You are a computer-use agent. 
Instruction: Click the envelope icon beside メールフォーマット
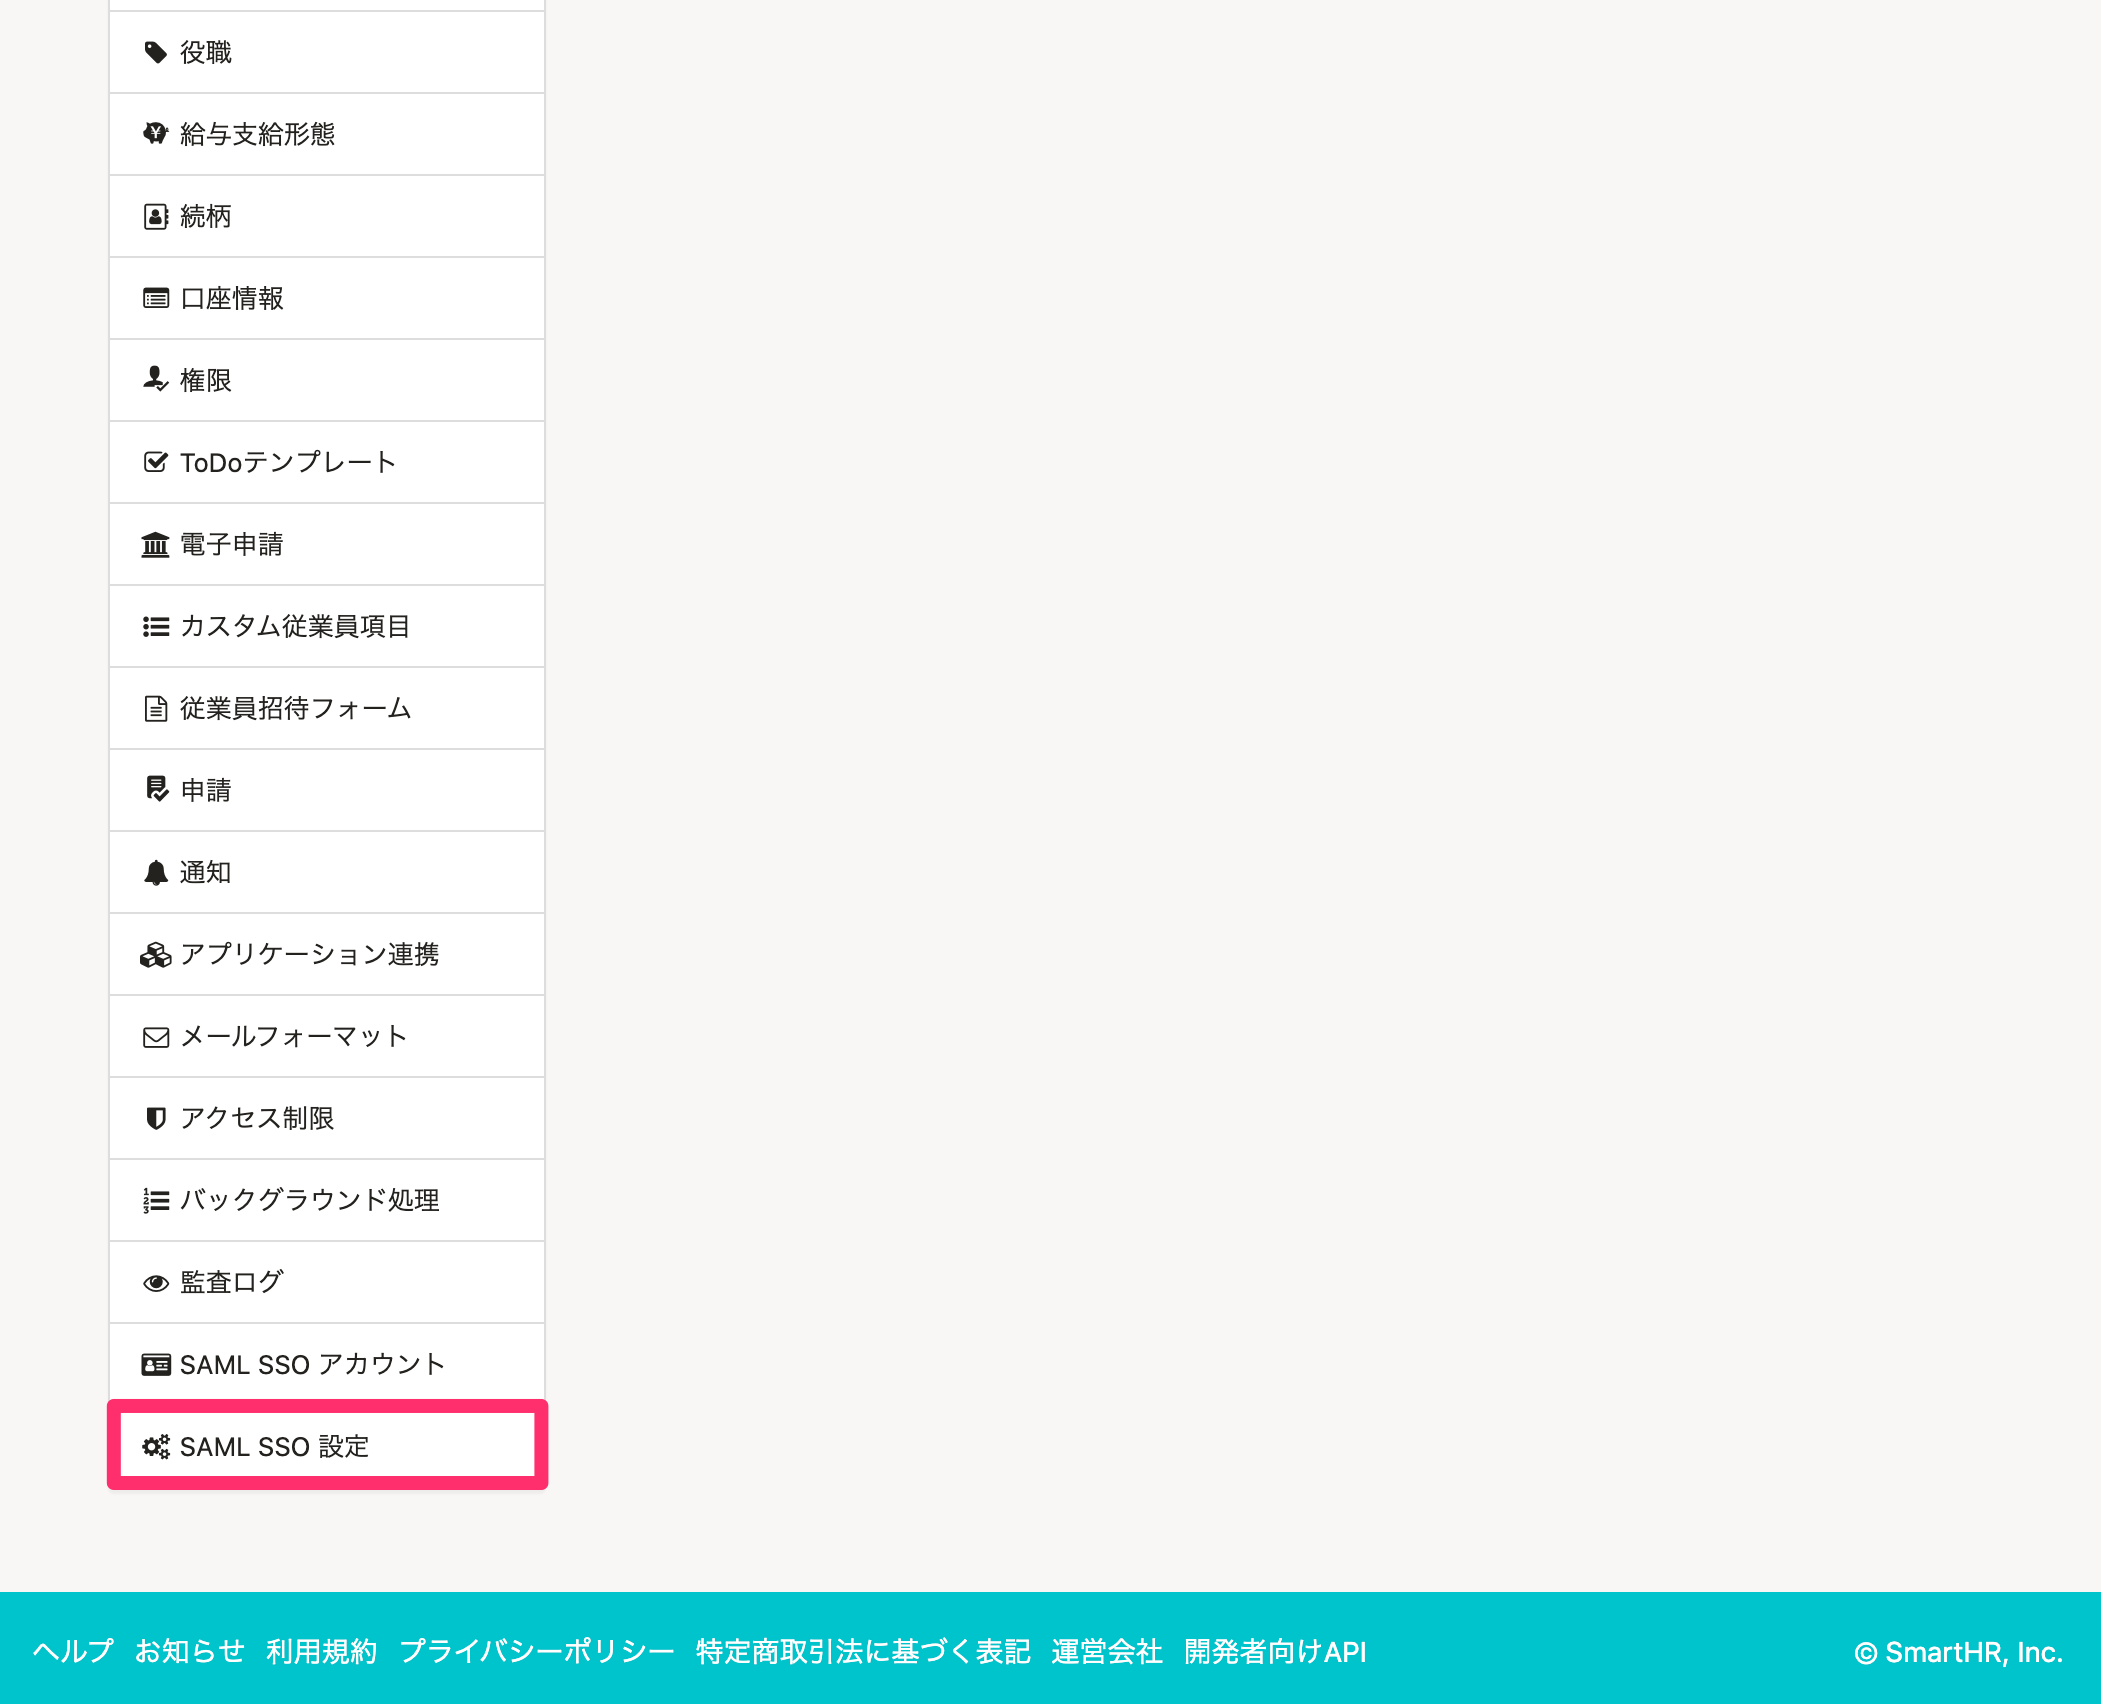coord(155,1037)
